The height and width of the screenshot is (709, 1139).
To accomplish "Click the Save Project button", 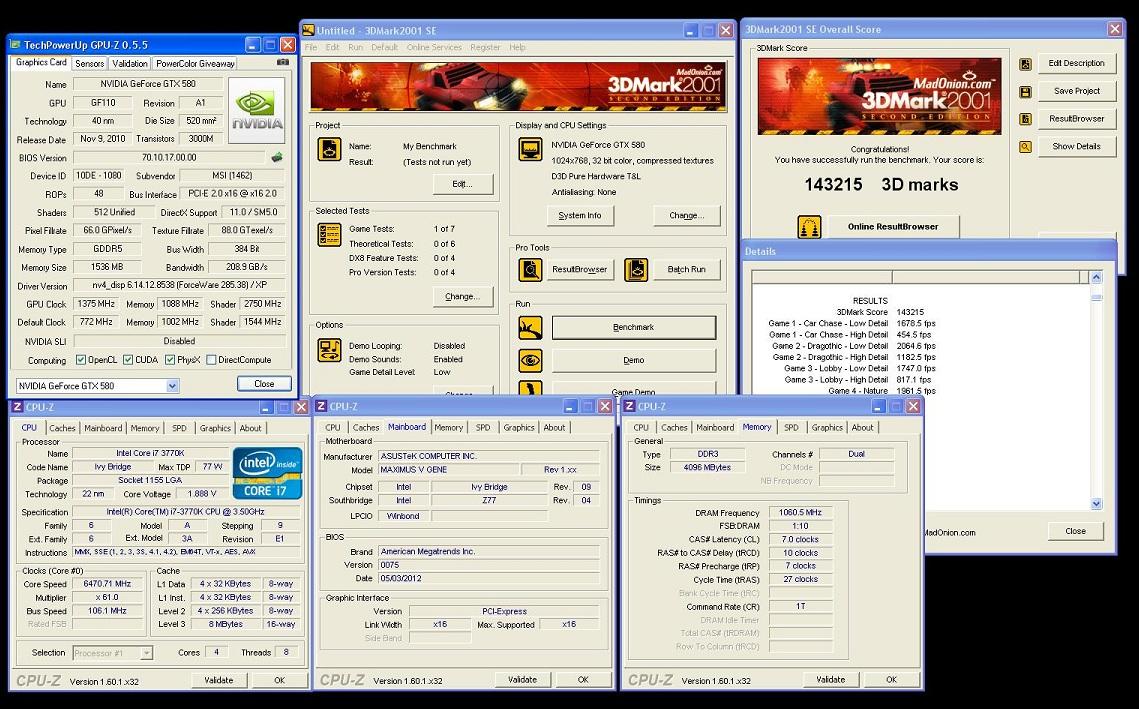I will click(x=1077, y=92).
